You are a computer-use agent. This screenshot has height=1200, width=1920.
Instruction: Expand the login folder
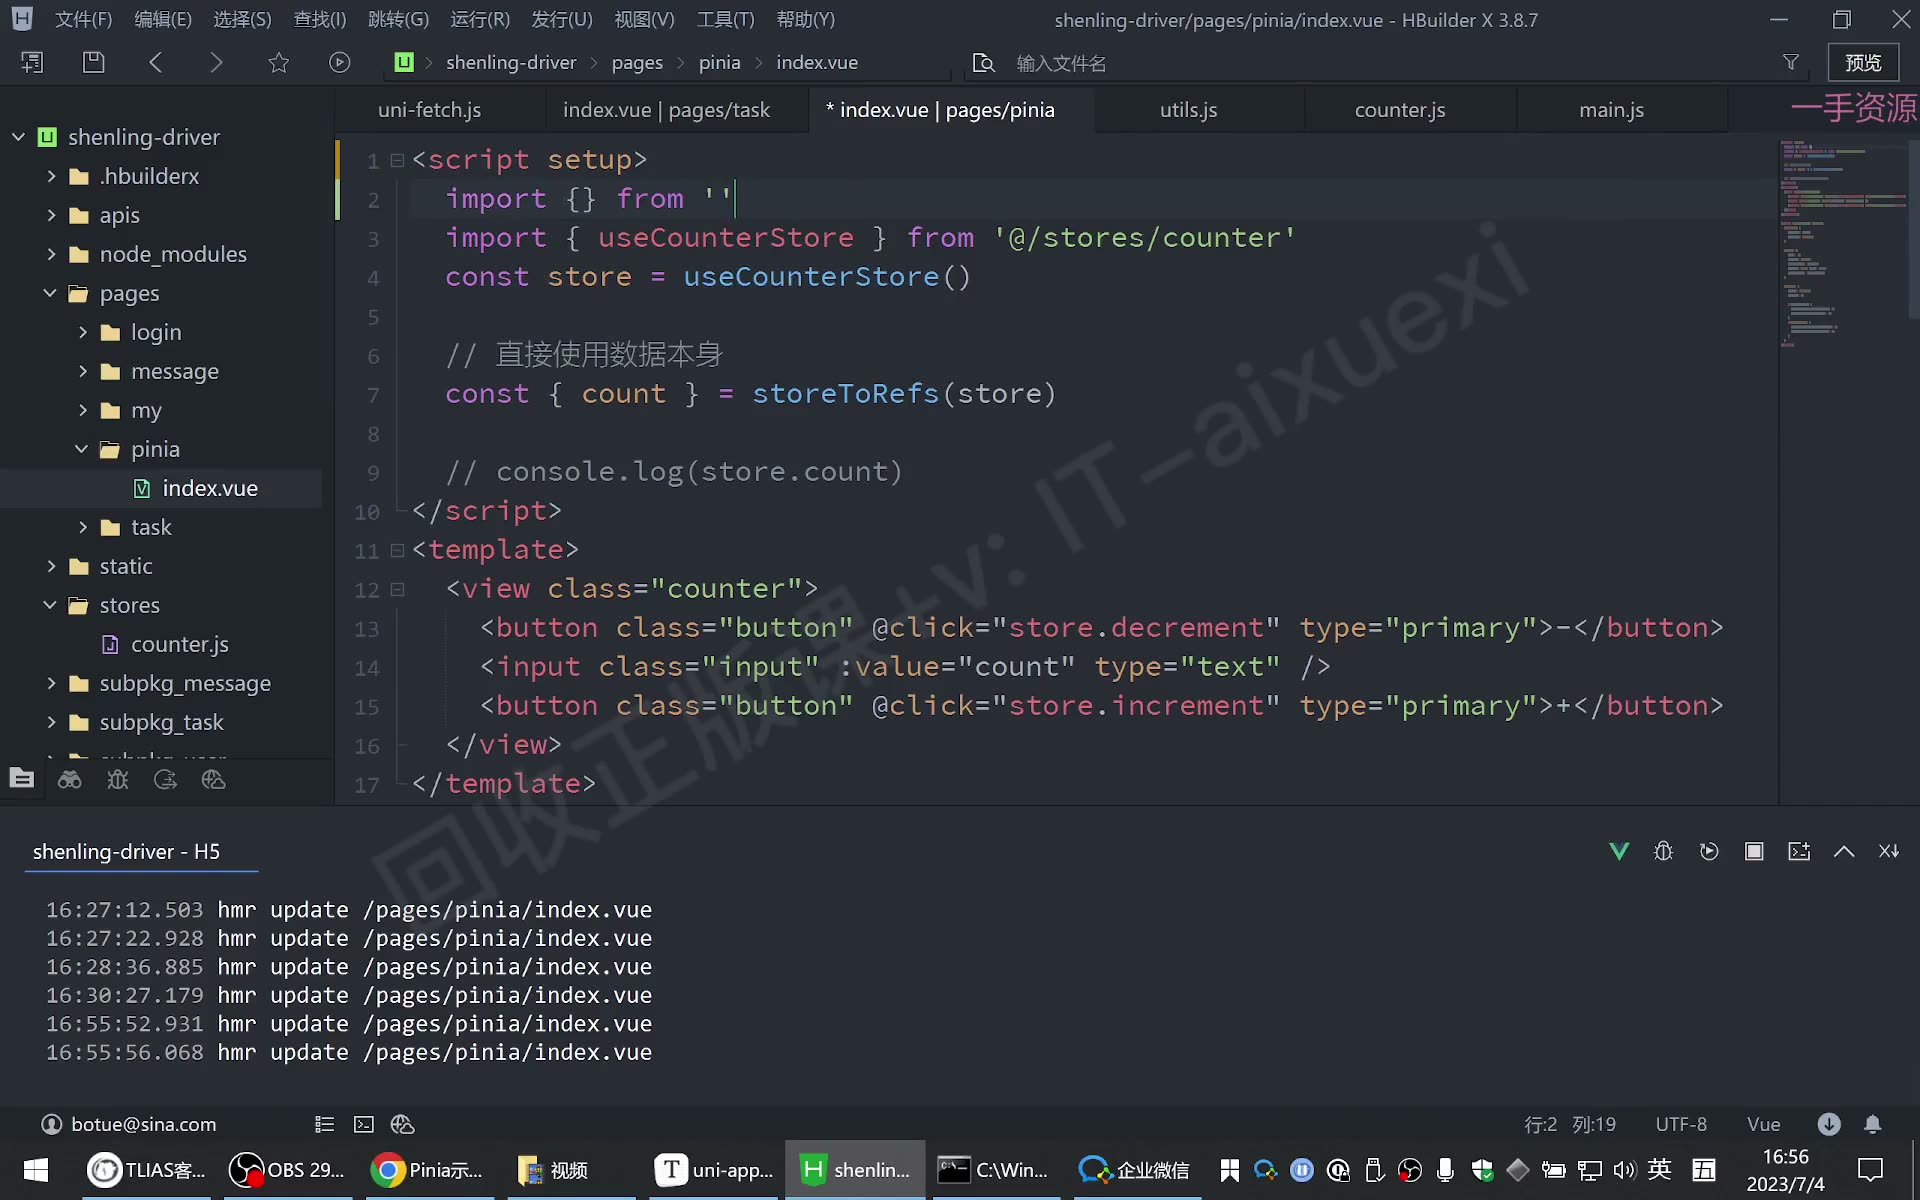click(x=83, y=332)
